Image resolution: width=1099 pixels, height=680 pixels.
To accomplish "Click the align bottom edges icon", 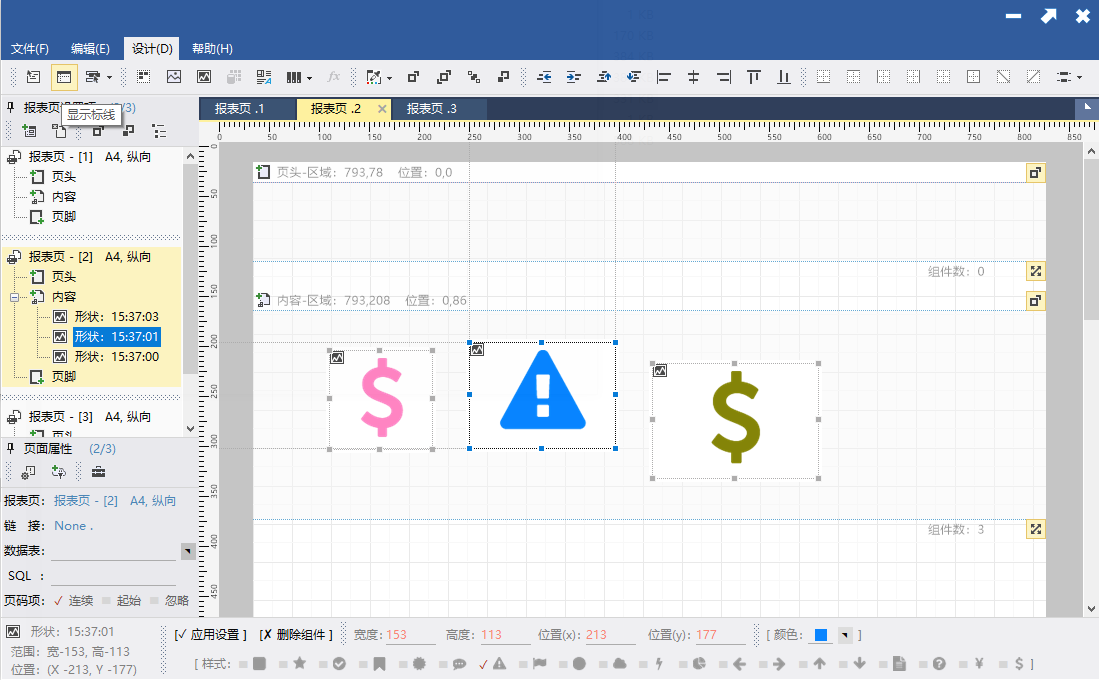I will click(x=784, y=77).
